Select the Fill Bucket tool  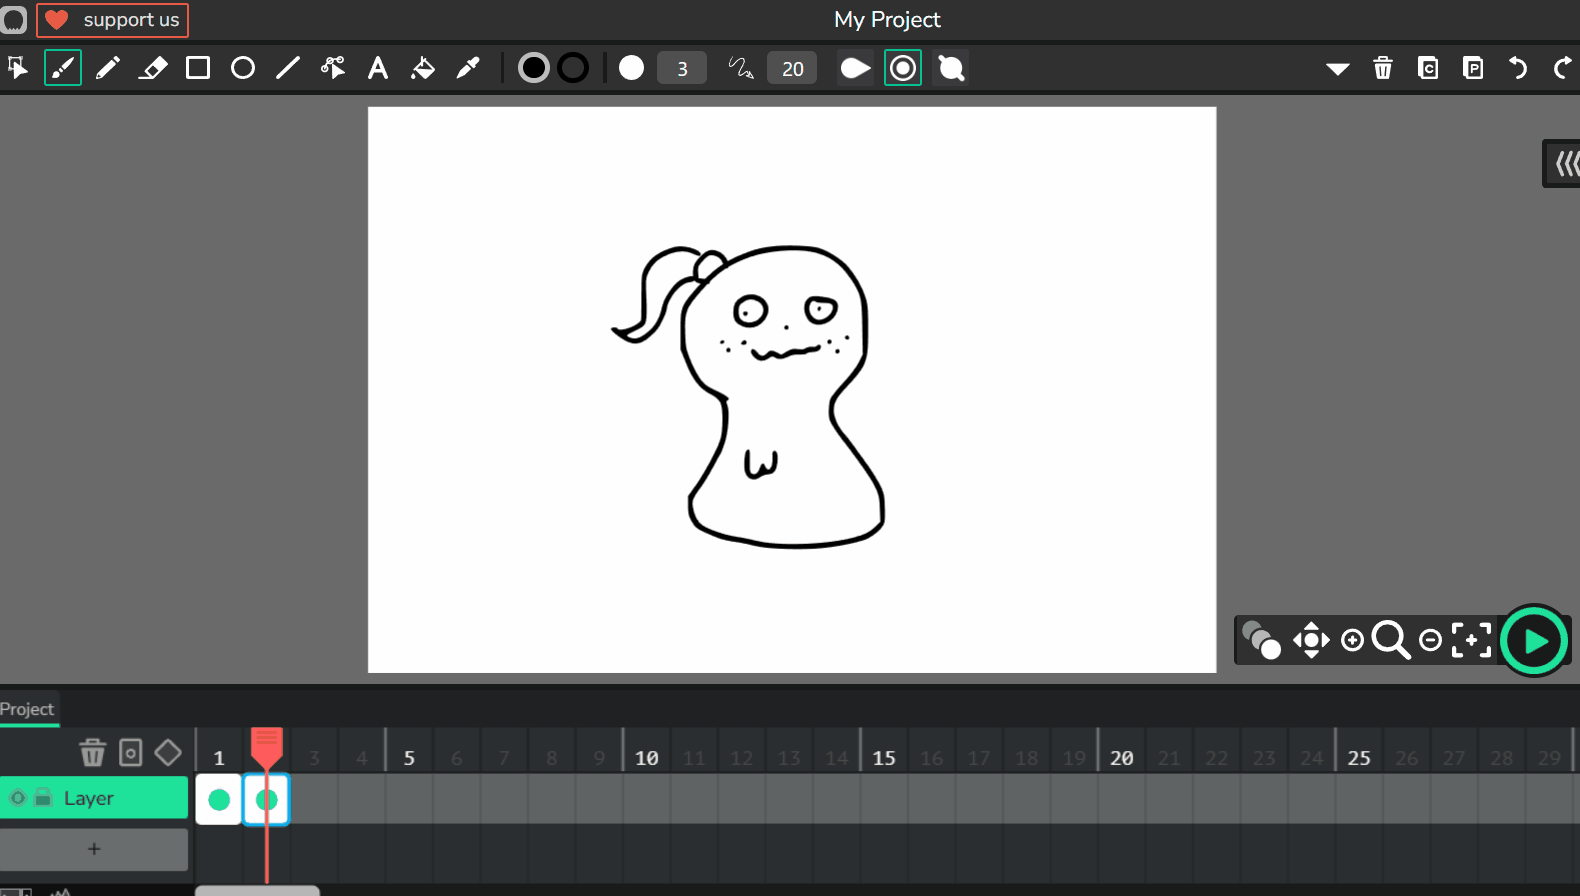pos(423,68)
